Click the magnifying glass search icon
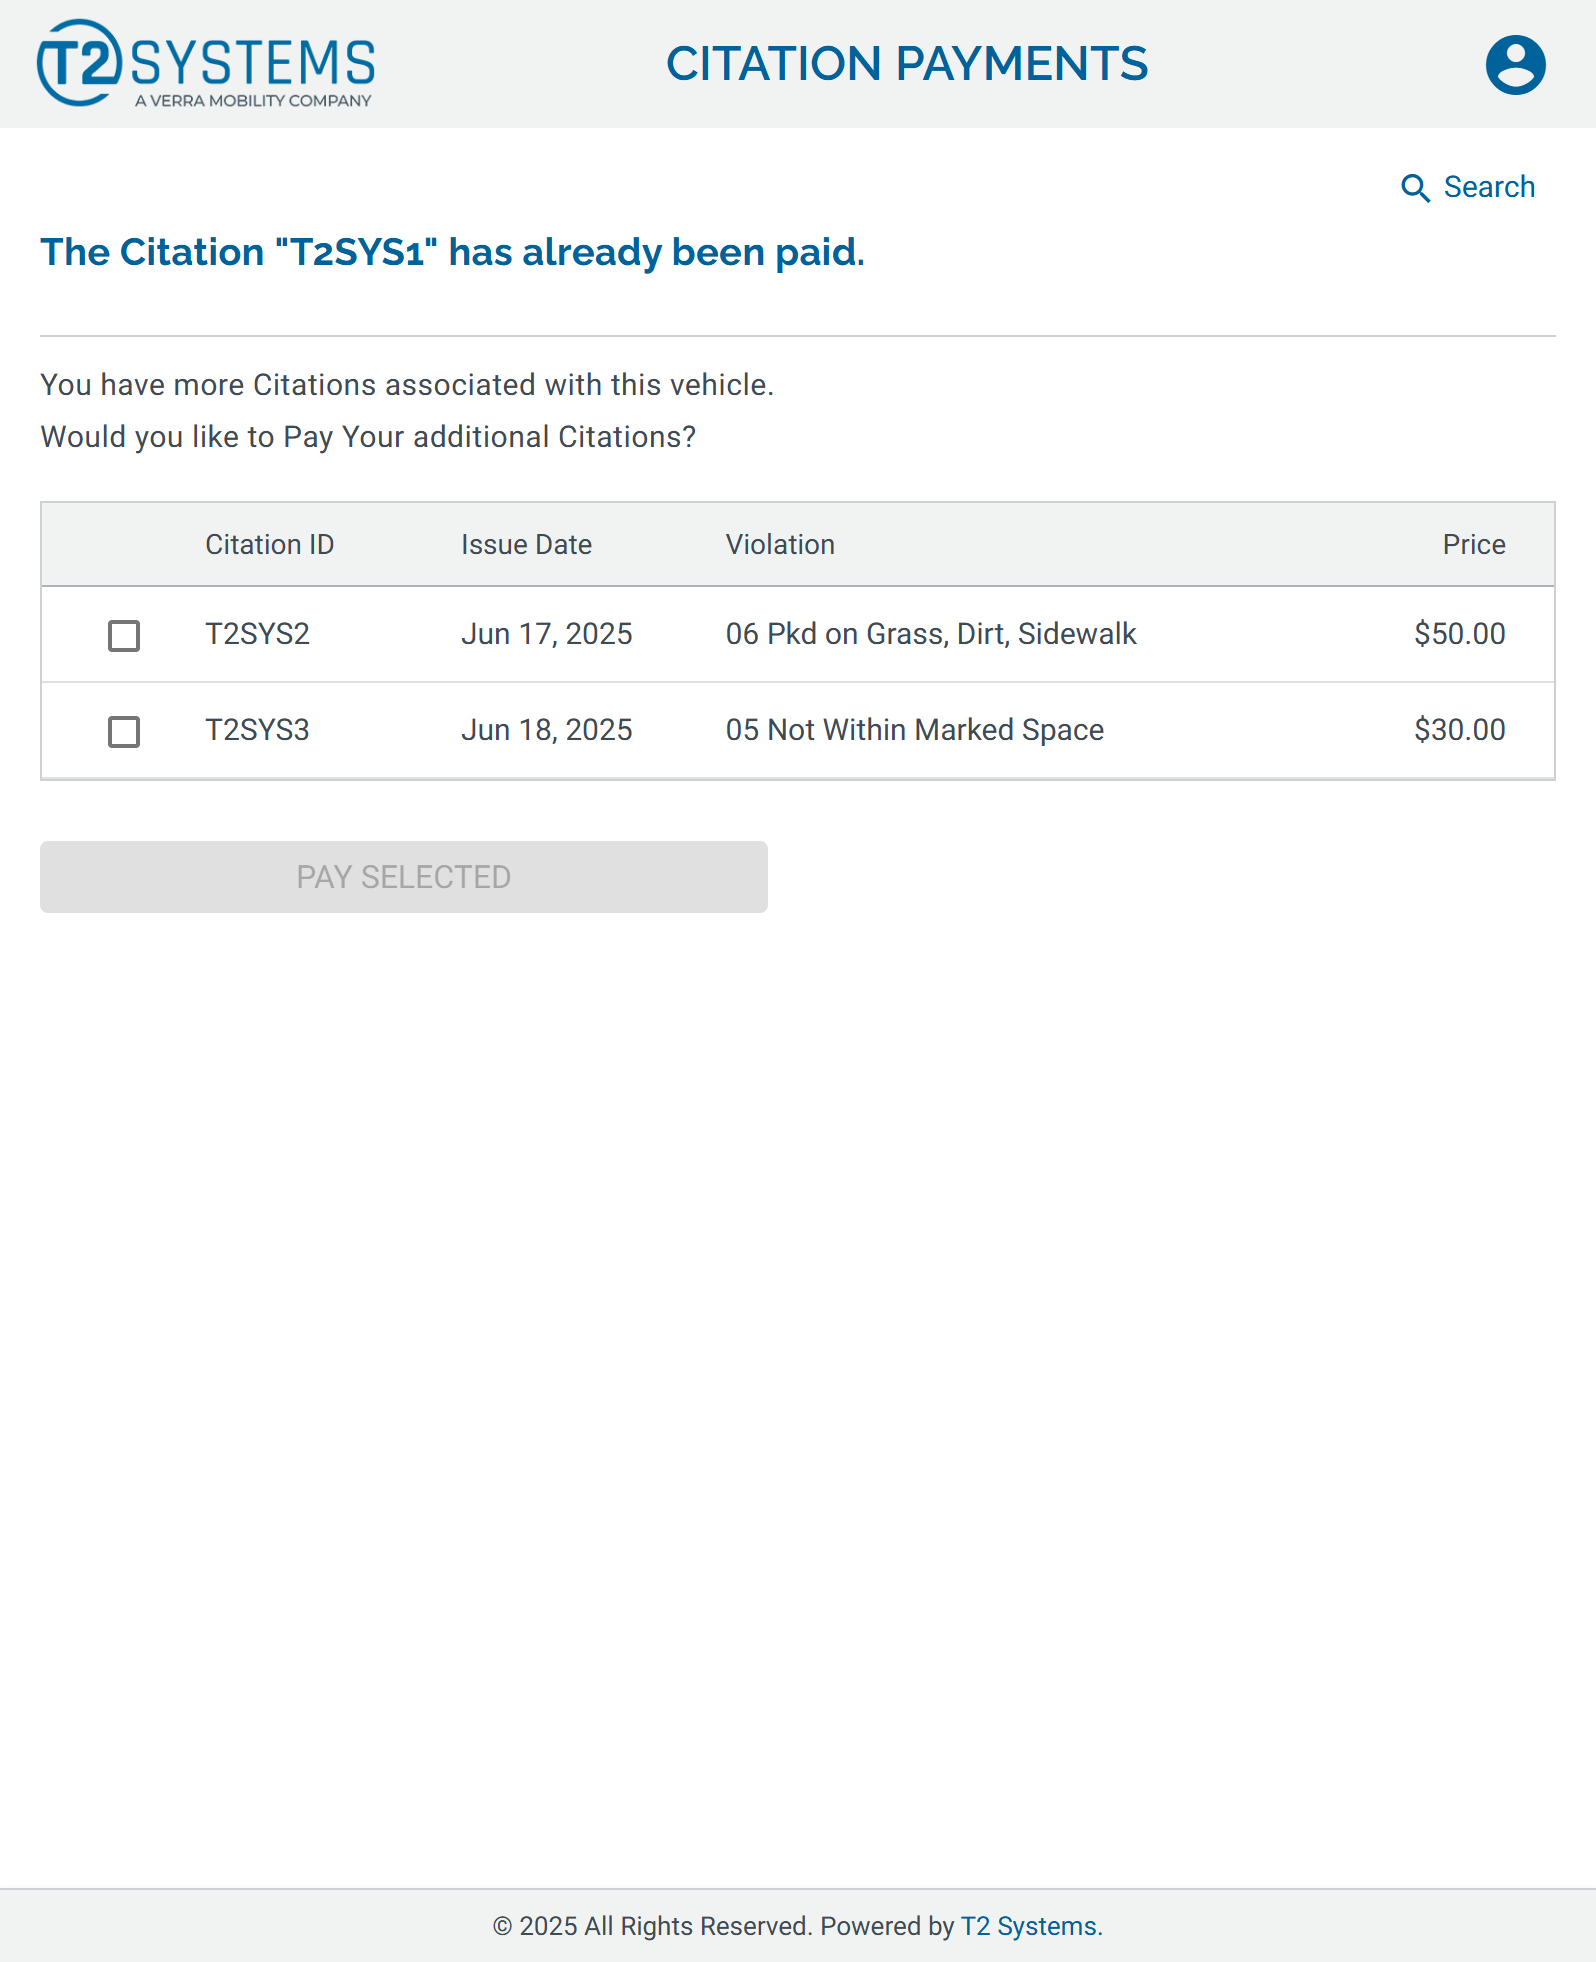The width and height of the screenshot is (1596, 1962). (1415, 188)
